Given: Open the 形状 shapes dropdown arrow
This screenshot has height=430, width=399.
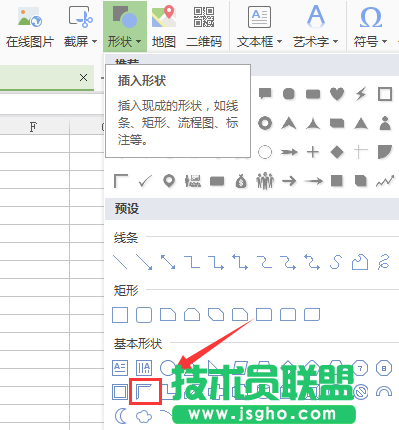Looking at the screenshot, I should [x=139, y=42].
